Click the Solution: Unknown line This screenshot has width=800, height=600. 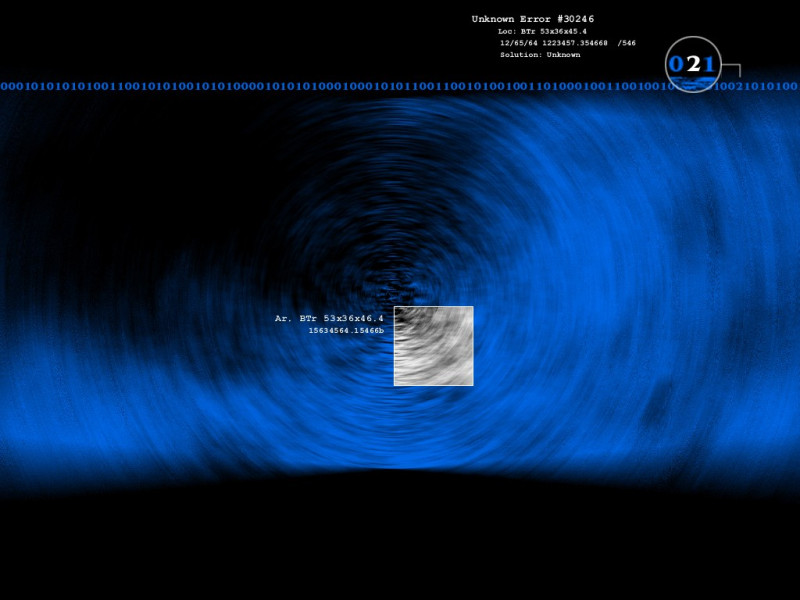point(540,55)
